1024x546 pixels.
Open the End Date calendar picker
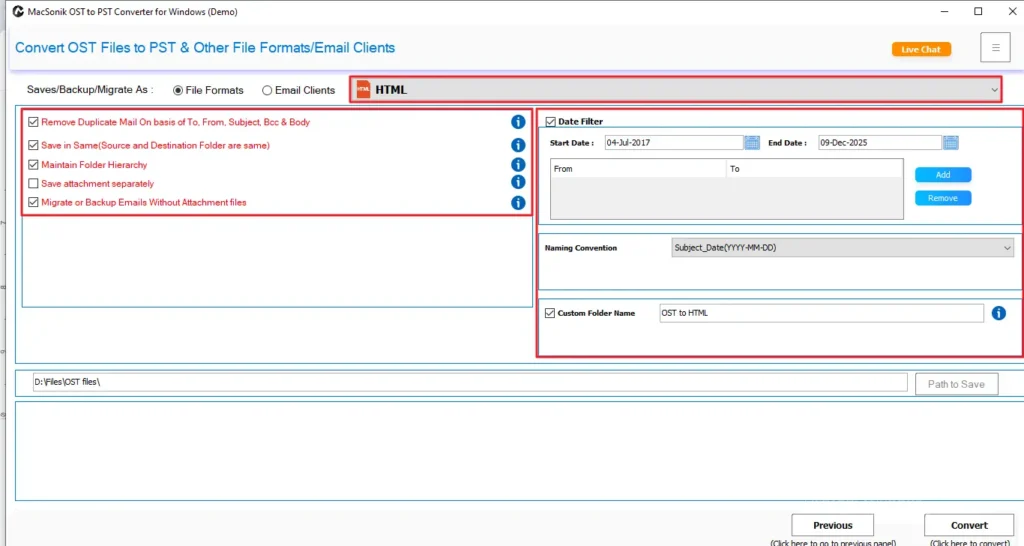click(x=951, y=143)
